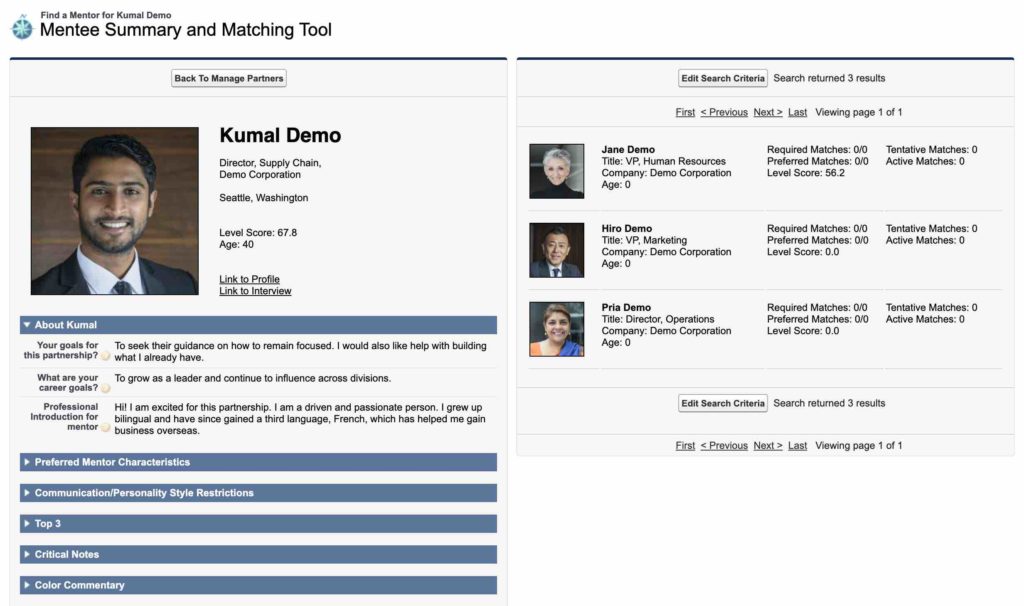Click bottom '< Previous' pagination link
Image resolution: width=1024 pixels, height=606 pixels.
(724, 445)
